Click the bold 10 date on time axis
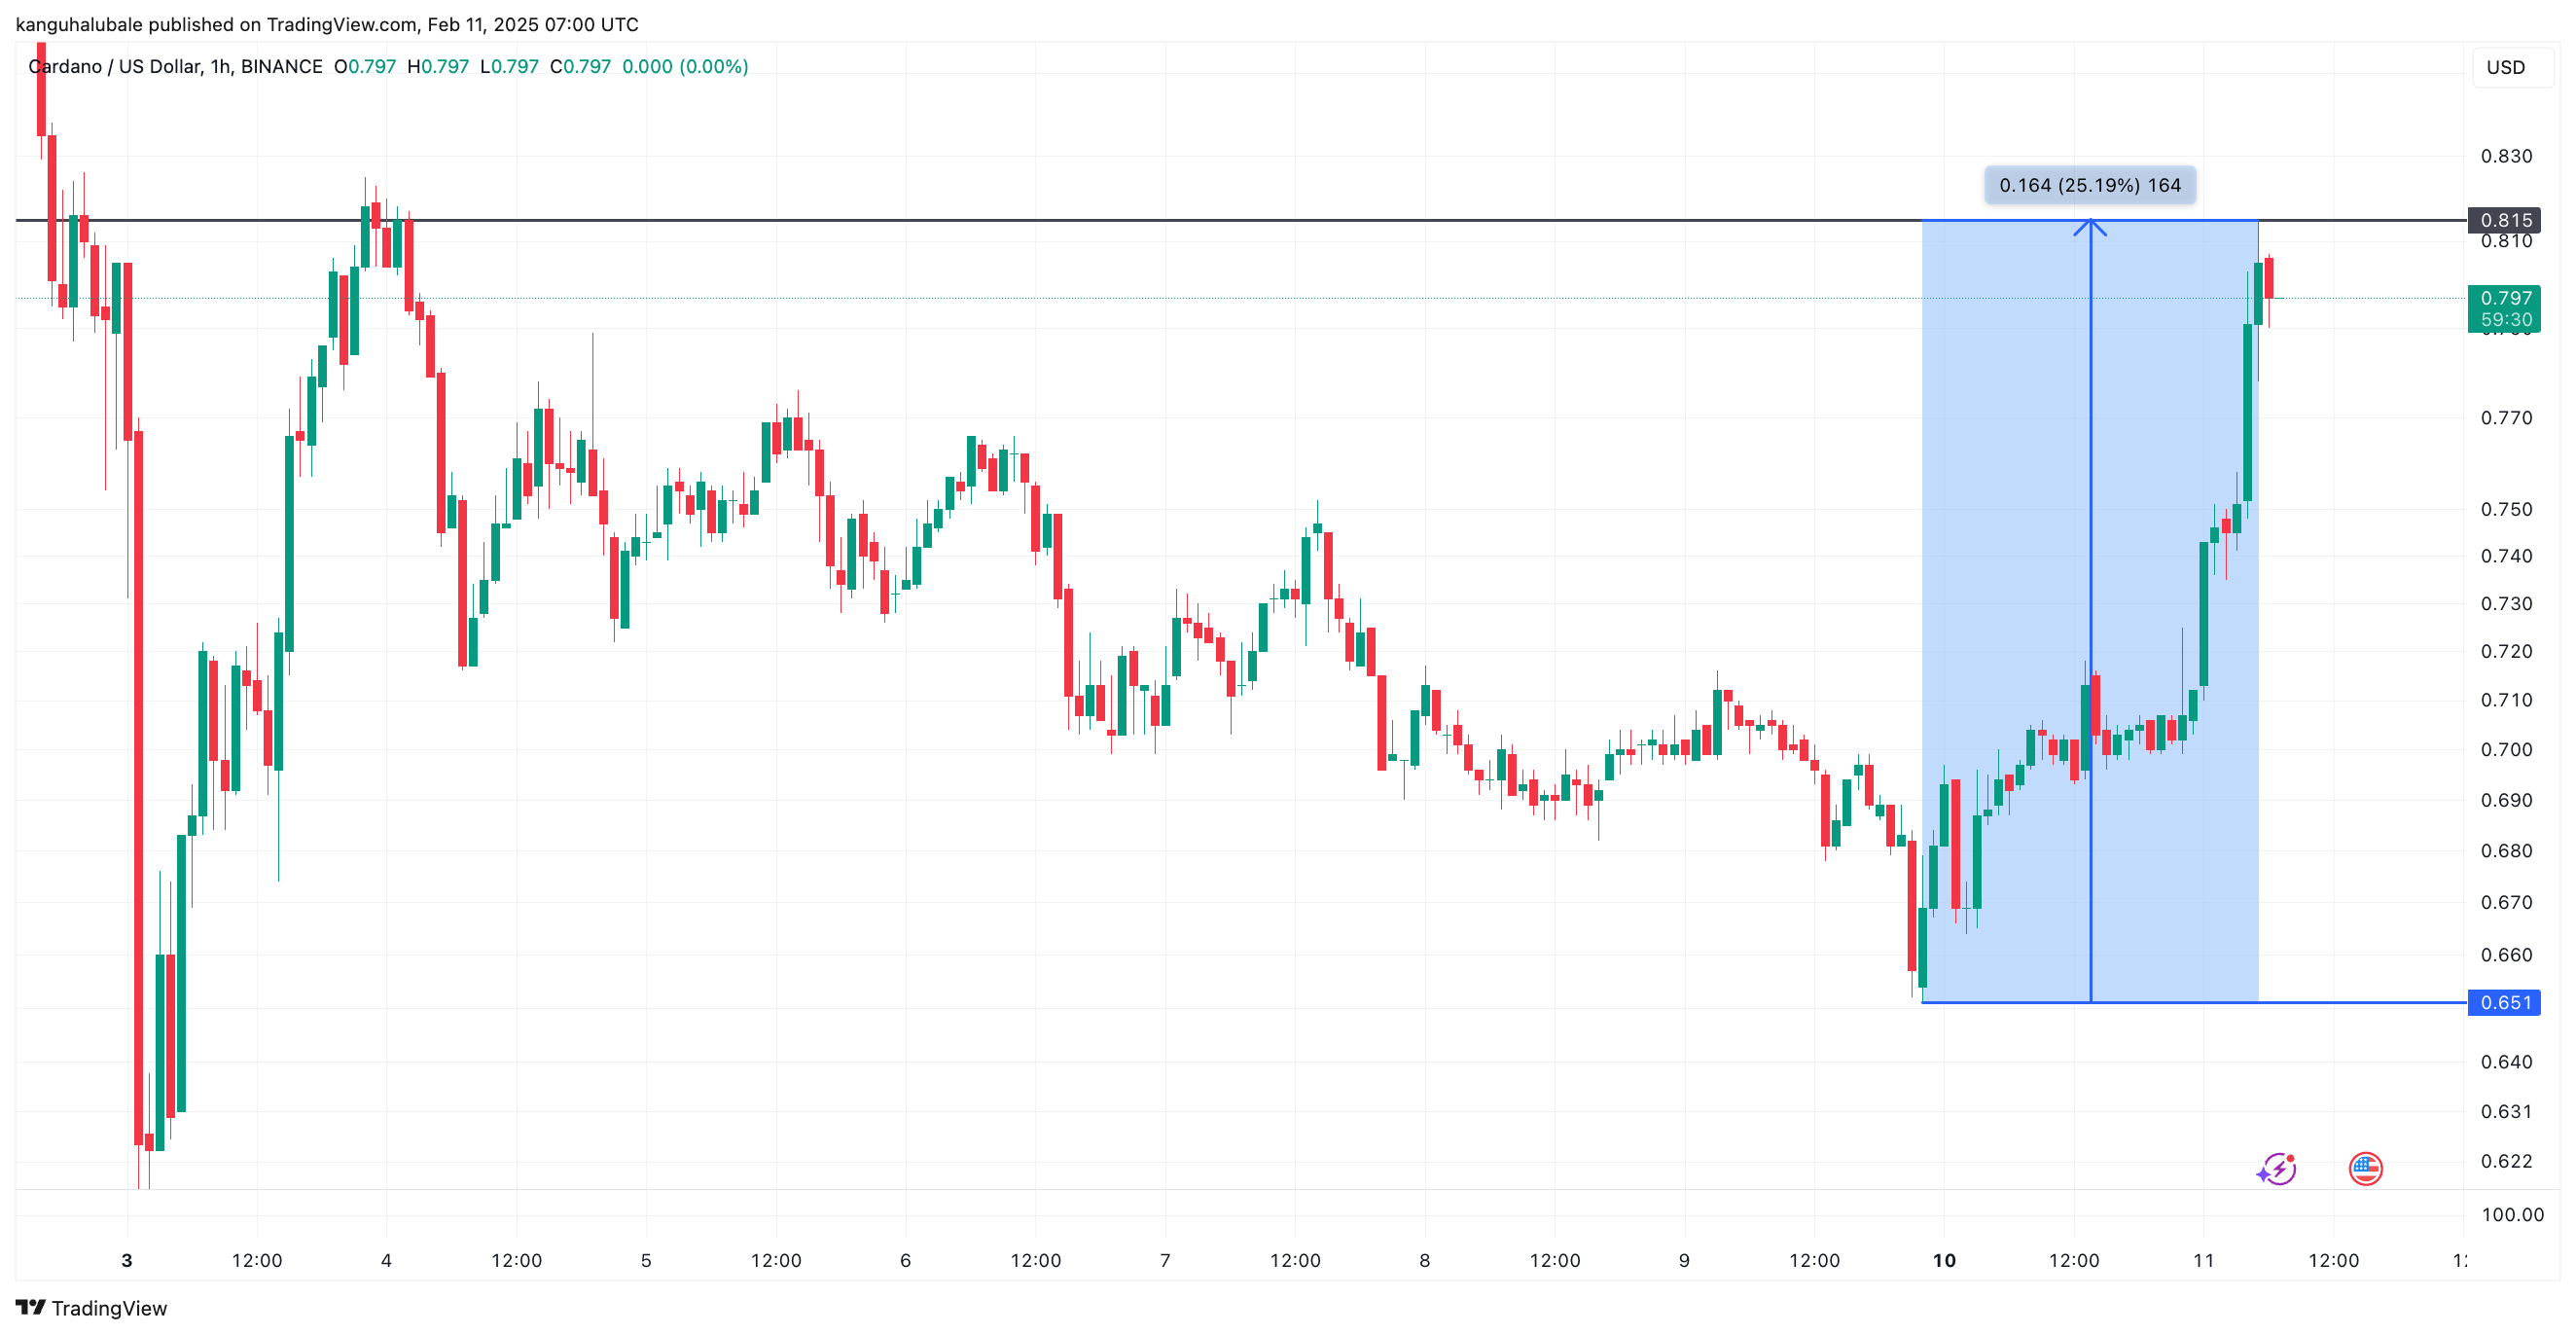Screen dimensions: 2576x1335 click(x=1943, y=1260)
